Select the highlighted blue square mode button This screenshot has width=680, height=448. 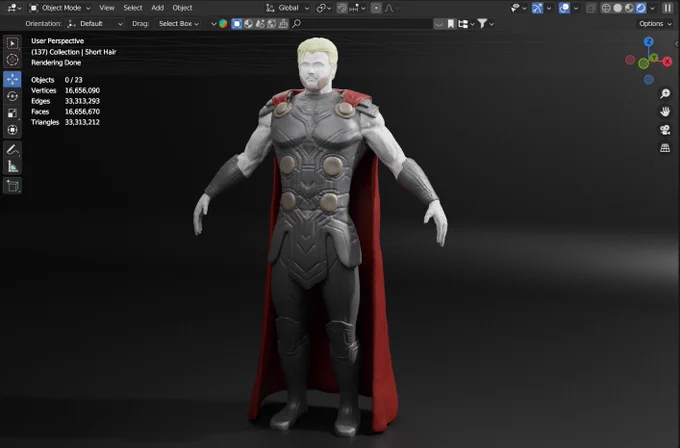click(x=236, y=23)
